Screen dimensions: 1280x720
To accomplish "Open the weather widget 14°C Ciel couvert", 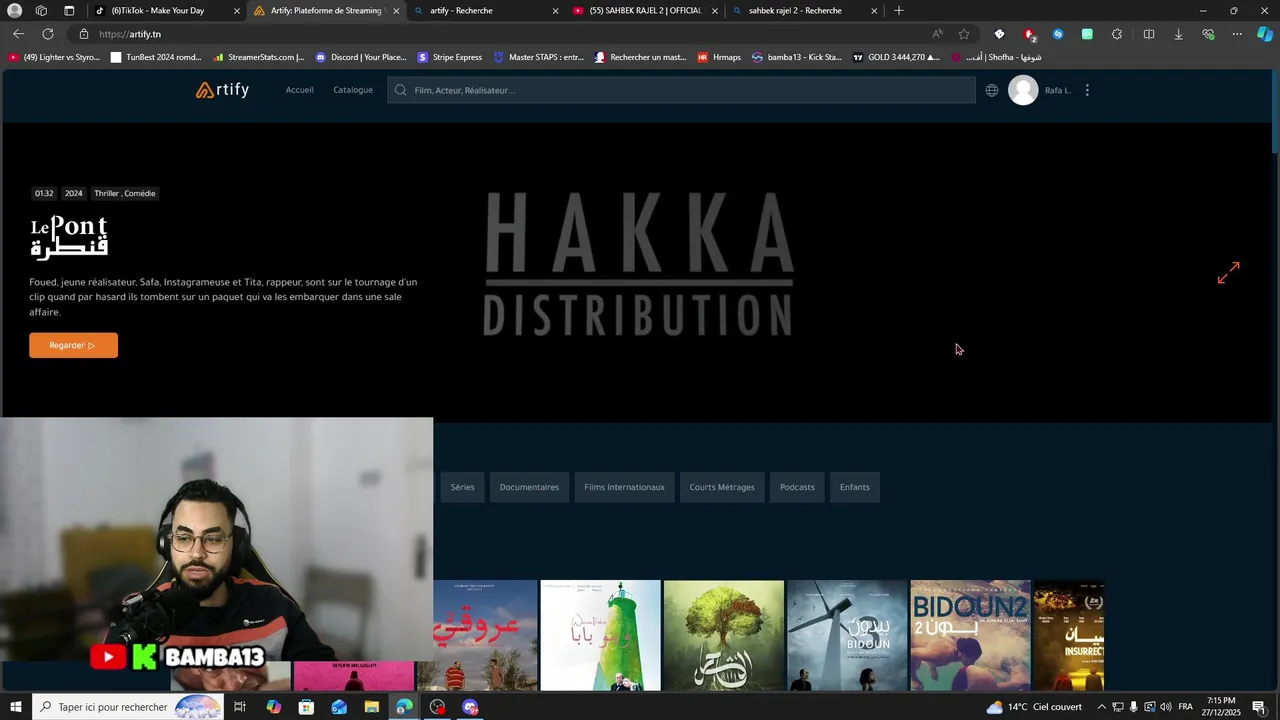I will pyautogui.click(x=1034, y=707).
